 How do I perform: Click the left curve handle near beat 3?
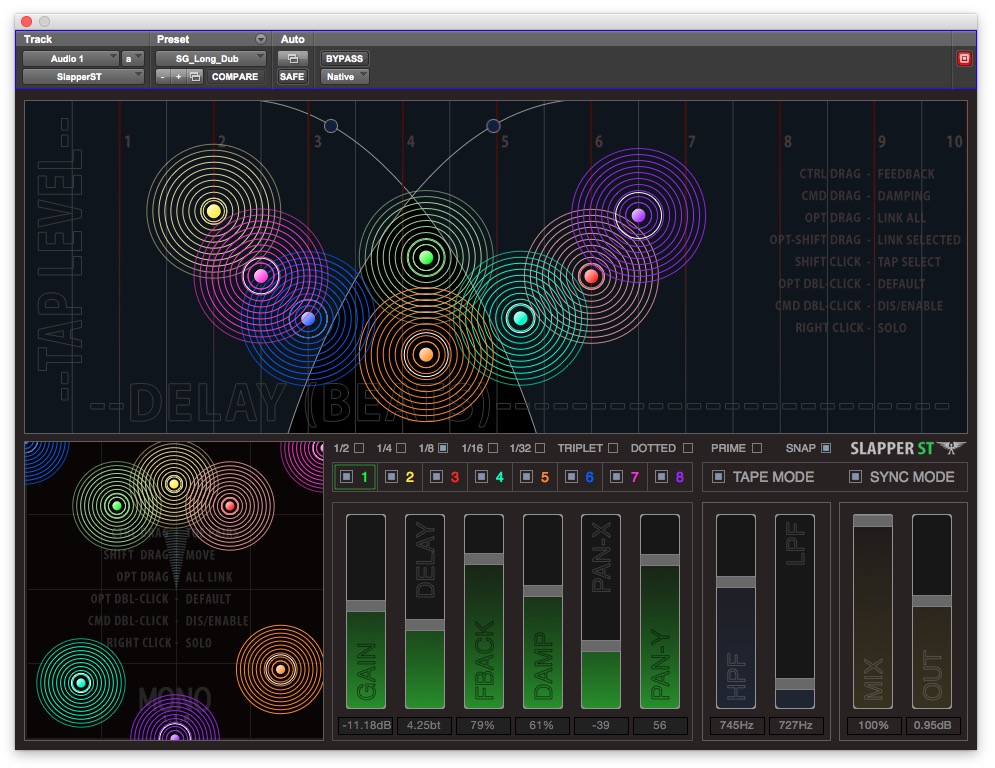331,126
